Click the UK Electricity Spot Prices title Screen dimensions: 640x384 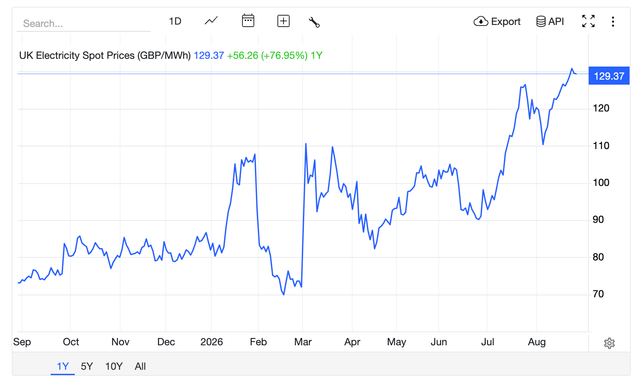point(105,55)
